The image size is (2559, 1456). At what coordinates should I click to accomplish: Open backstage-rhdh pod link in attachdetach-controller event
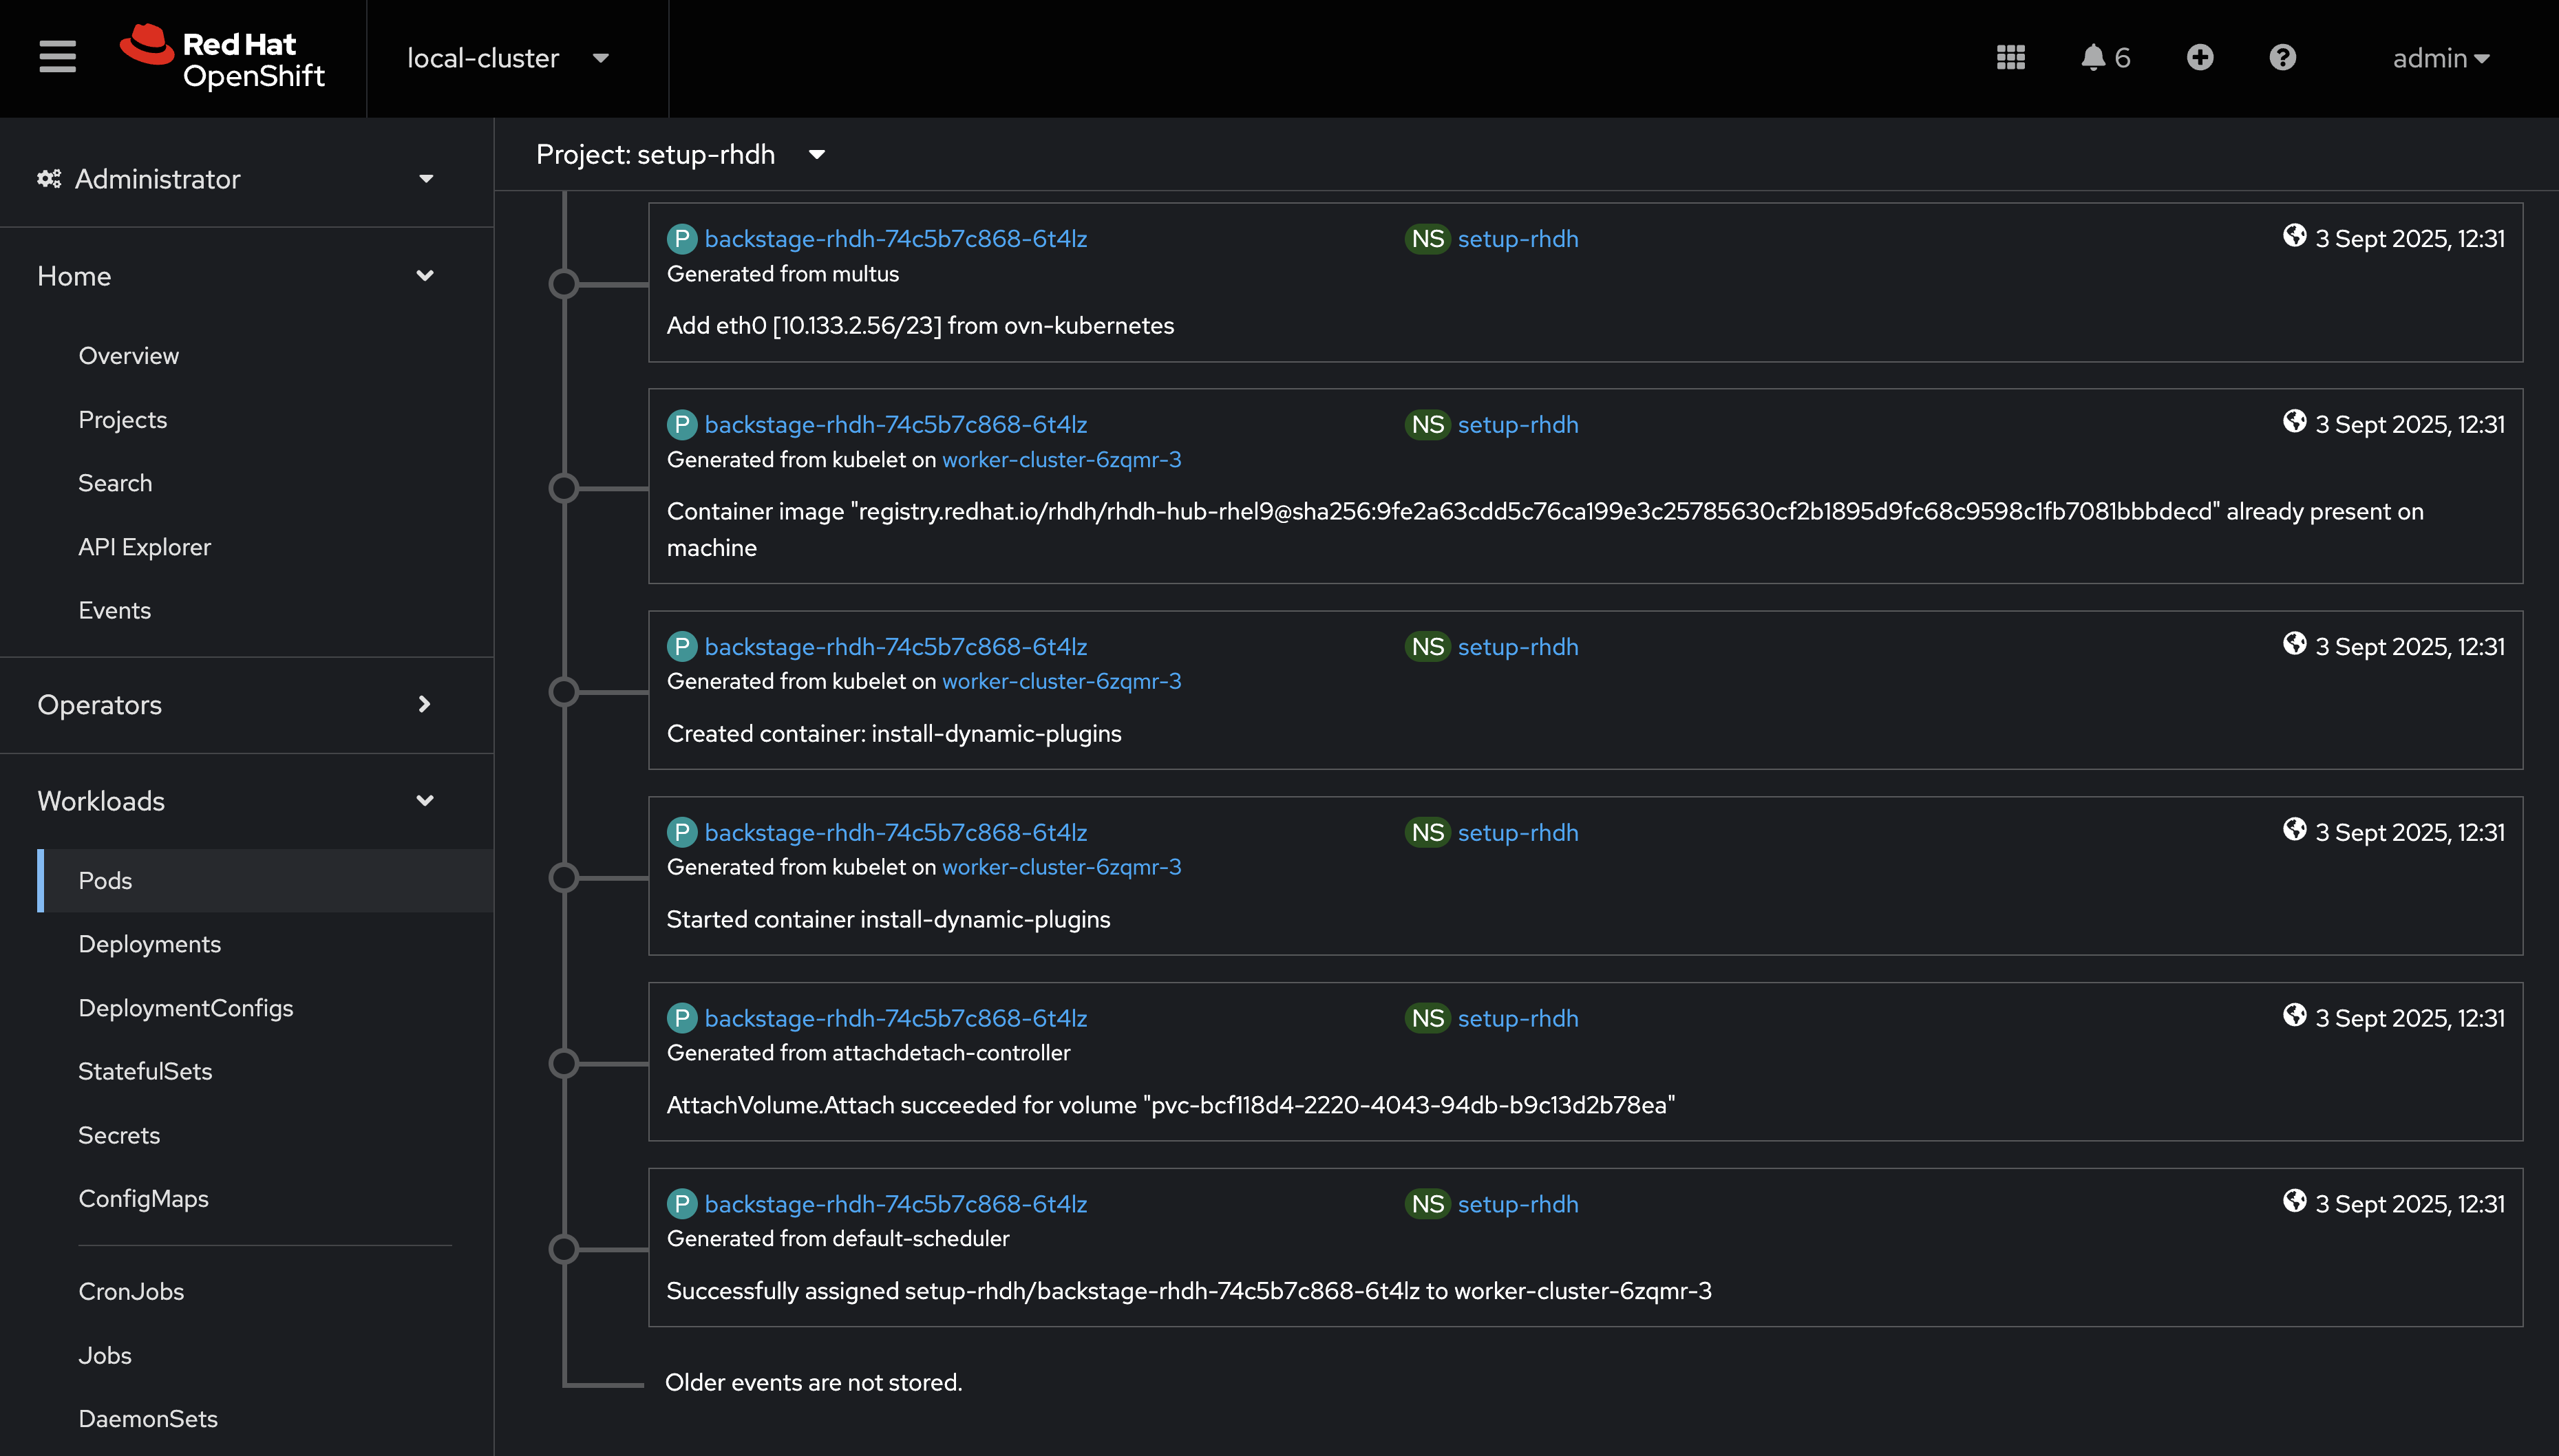[895, 1019]
